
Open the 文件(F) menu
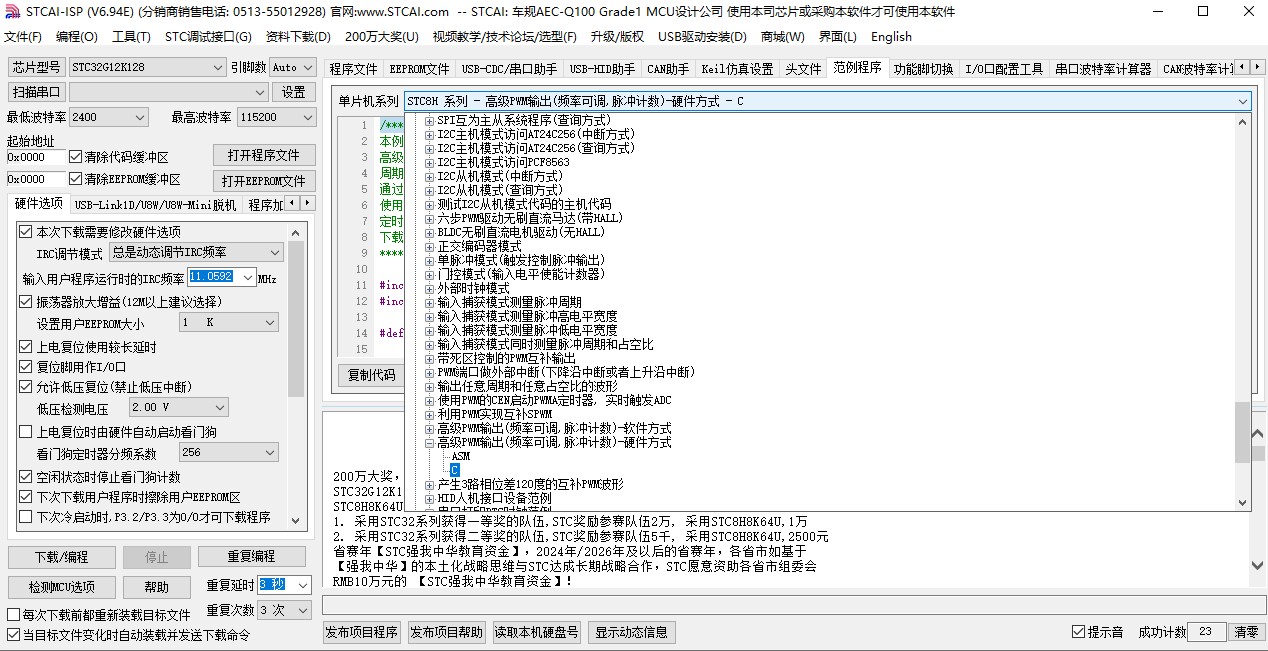click(x=23, y=37)
